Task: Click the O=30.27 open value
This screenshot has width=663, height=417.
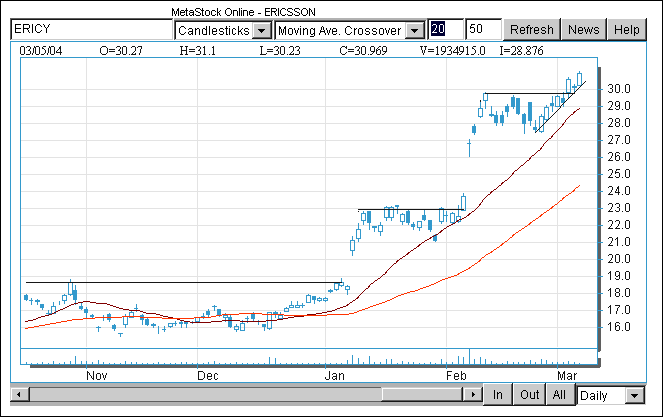Action: (121, 51)
